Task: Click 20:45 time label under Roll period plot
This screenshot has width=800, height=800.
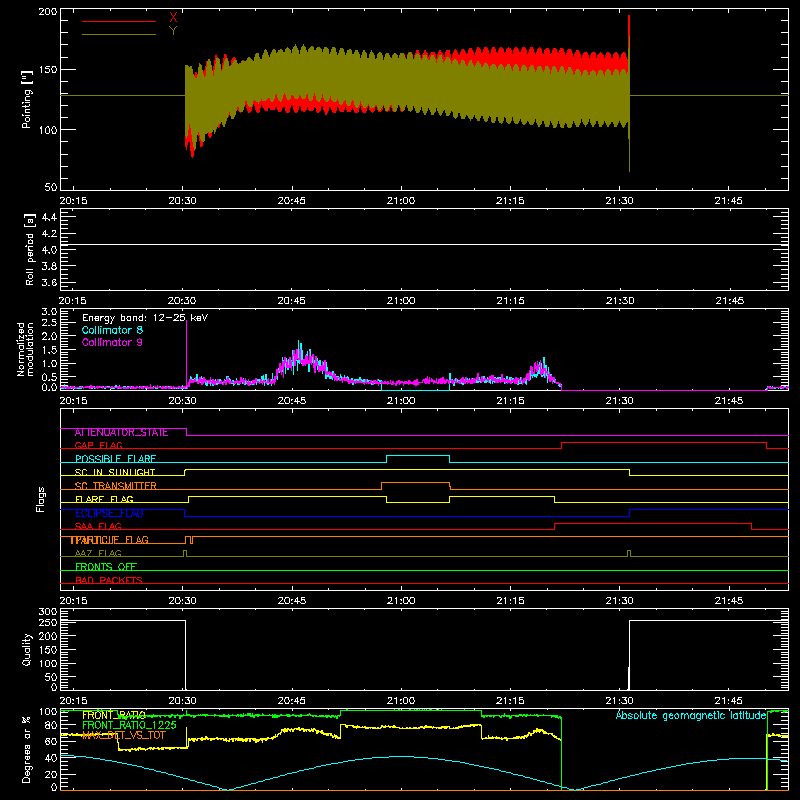Action: click(x=291, y=301)
